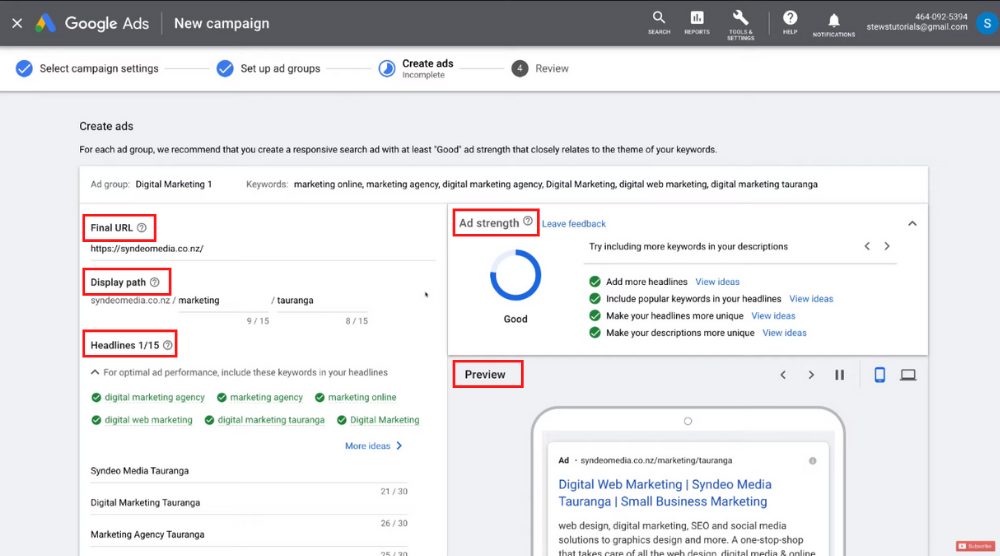Open the Search tool in the header
This screenshot has width=1000, height=556.
point(659,22)
